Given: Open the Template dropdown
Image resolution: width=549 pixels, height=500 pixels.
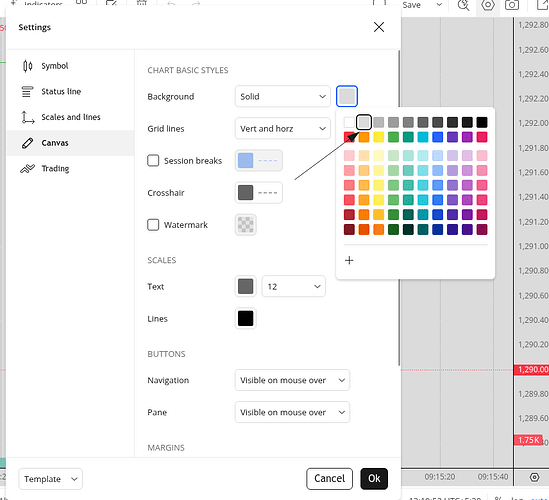Looking at the screenshot, I should (50, 479).
